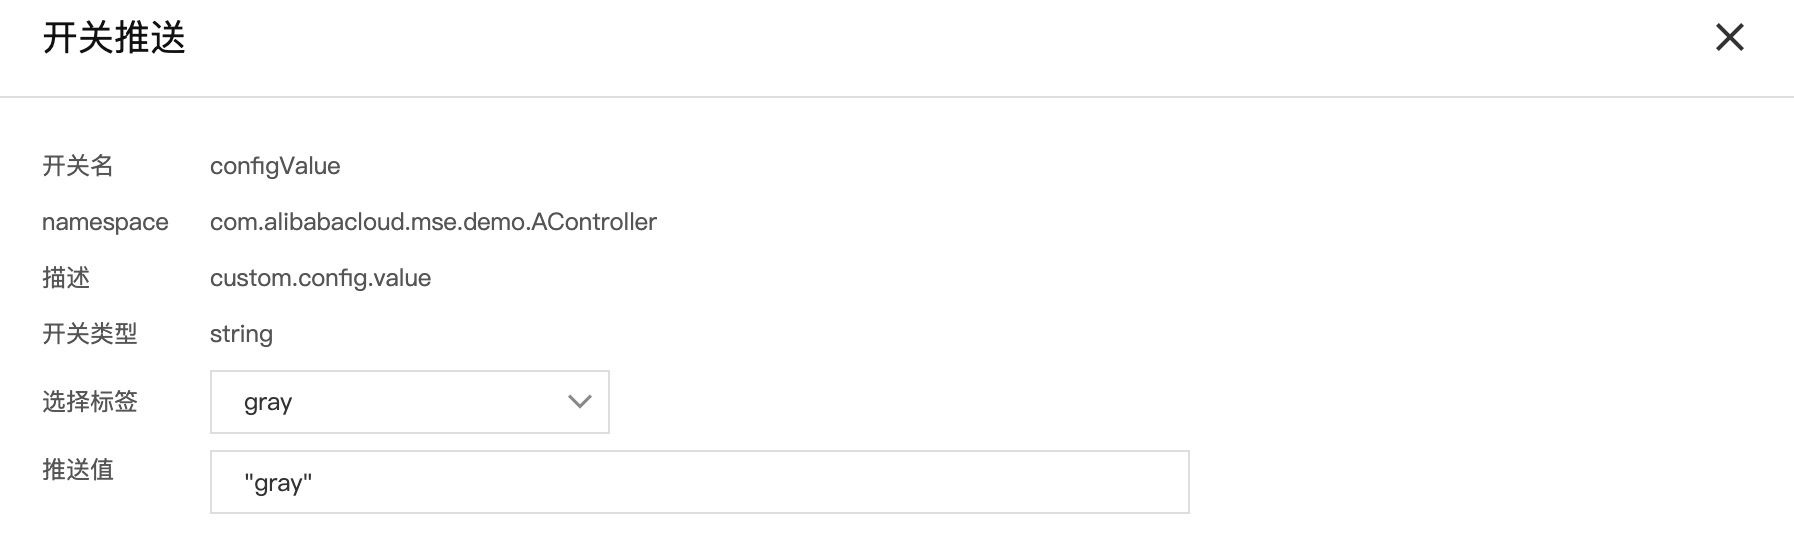Click the custom.config.value description text
This screenshot has height=538, width=1794.
320,278
